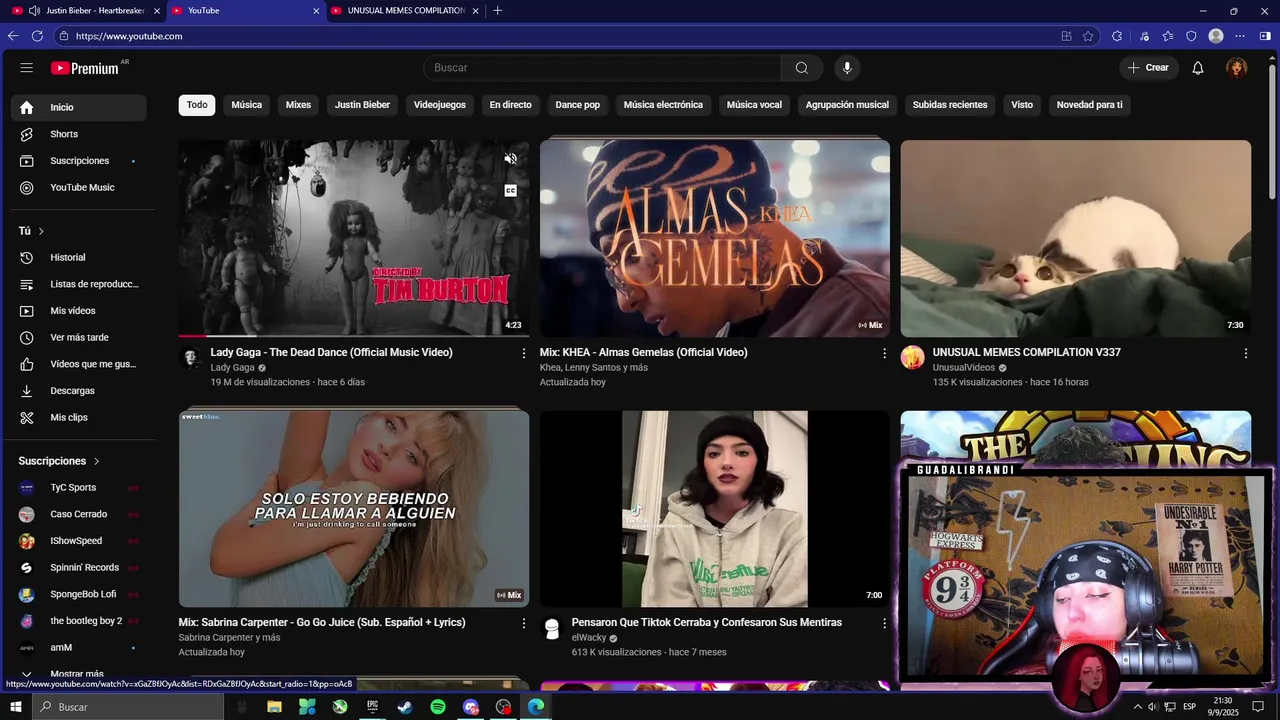Image resolution: width=1280 pixels, height=720 pixels.
Task: Open Descargas in the sidebar
Action: (x=79, y=391)
